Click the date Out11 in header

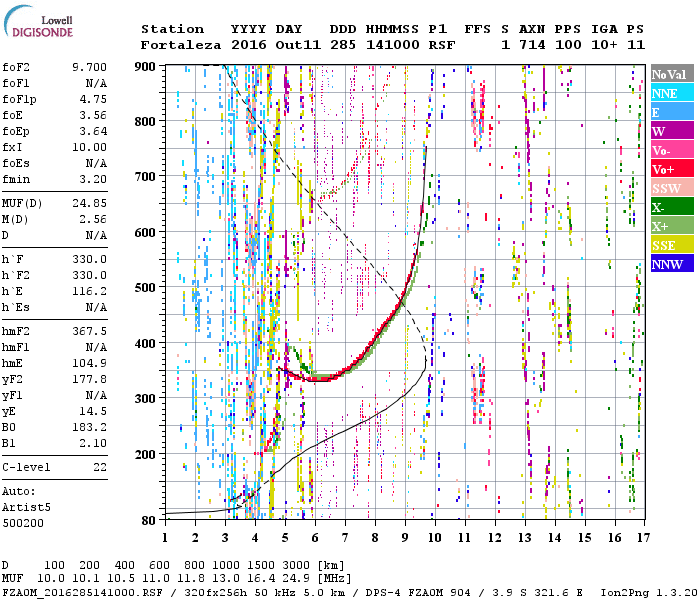click(x=298, y=45)
